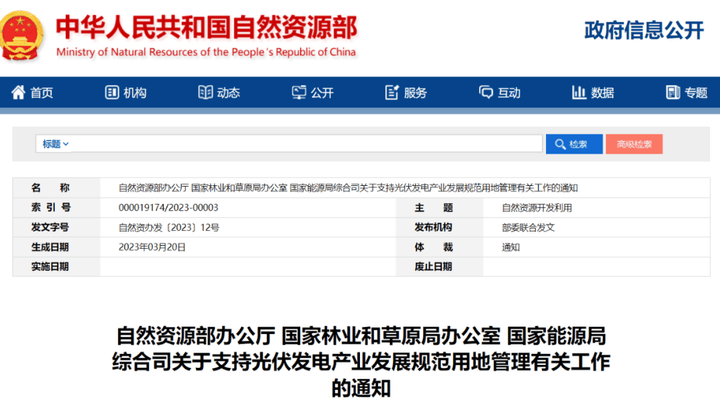Select the index number 000019174/2023-00003

point(168,208)
